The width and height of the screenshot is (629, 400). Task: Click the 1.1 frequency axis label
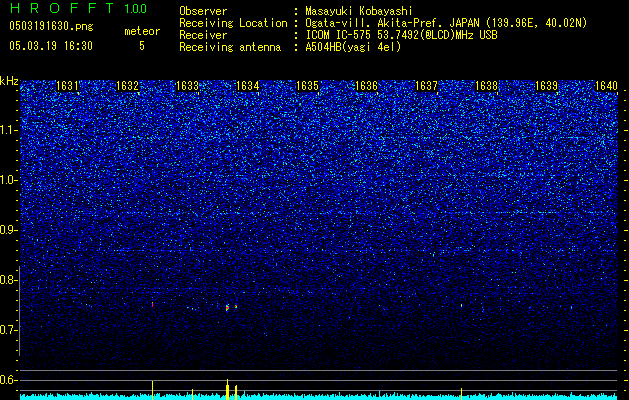coord(8,130)
